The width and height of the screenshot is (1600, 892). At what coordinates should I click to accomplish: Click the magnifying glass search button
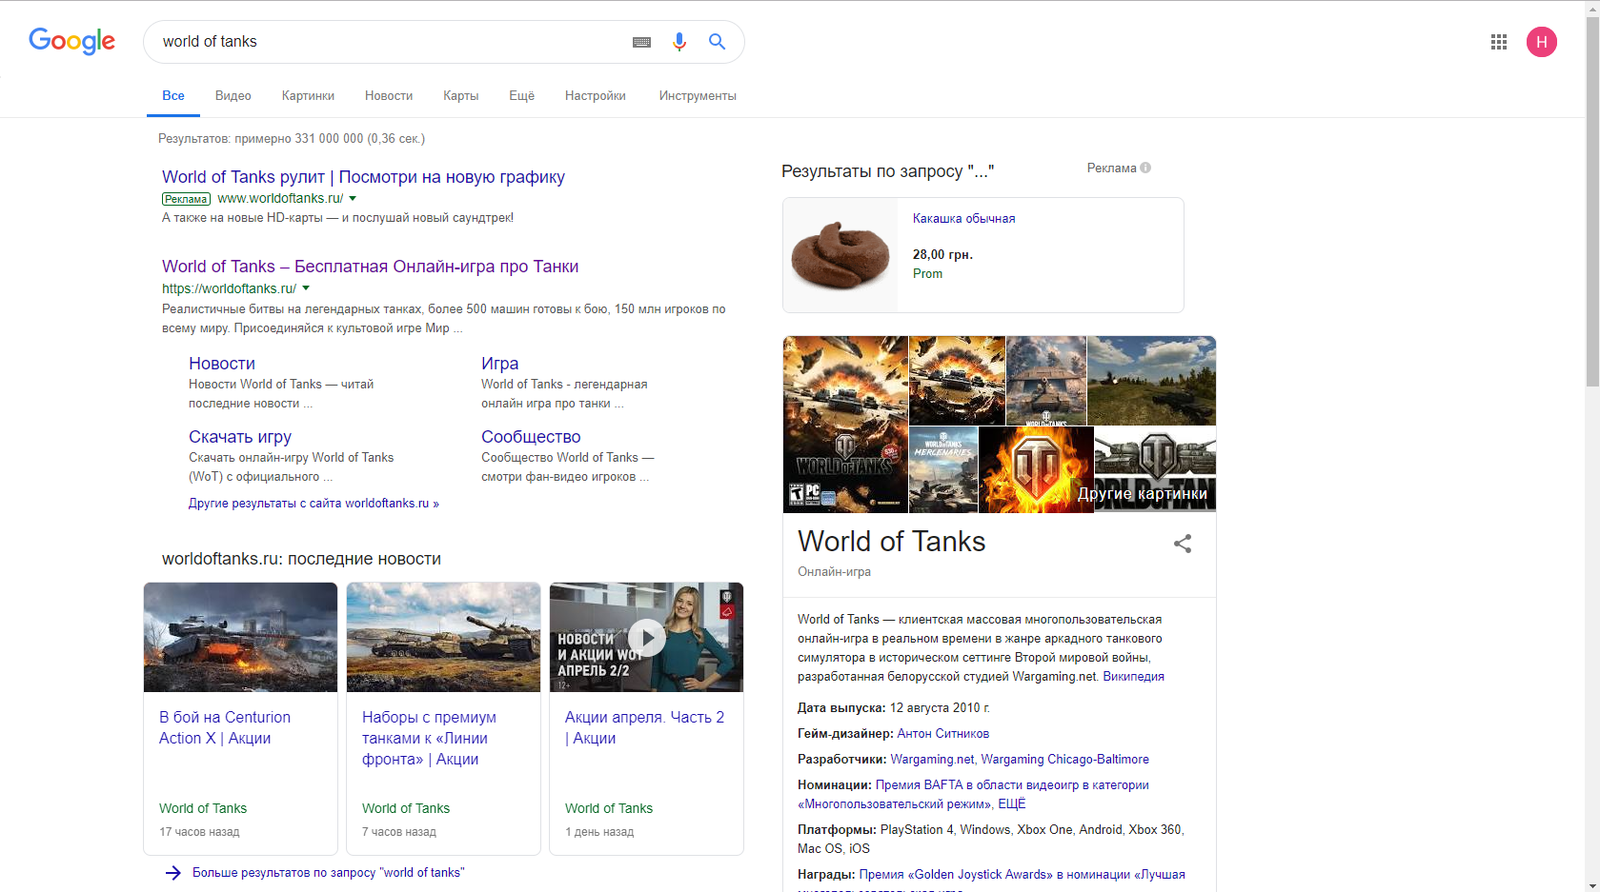(x=717, y=42)
